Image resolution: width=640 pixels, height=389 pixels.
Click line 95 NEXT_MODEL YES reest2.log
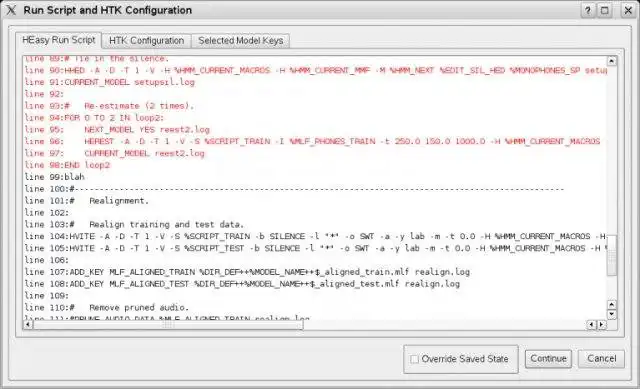tap(117, 130)
